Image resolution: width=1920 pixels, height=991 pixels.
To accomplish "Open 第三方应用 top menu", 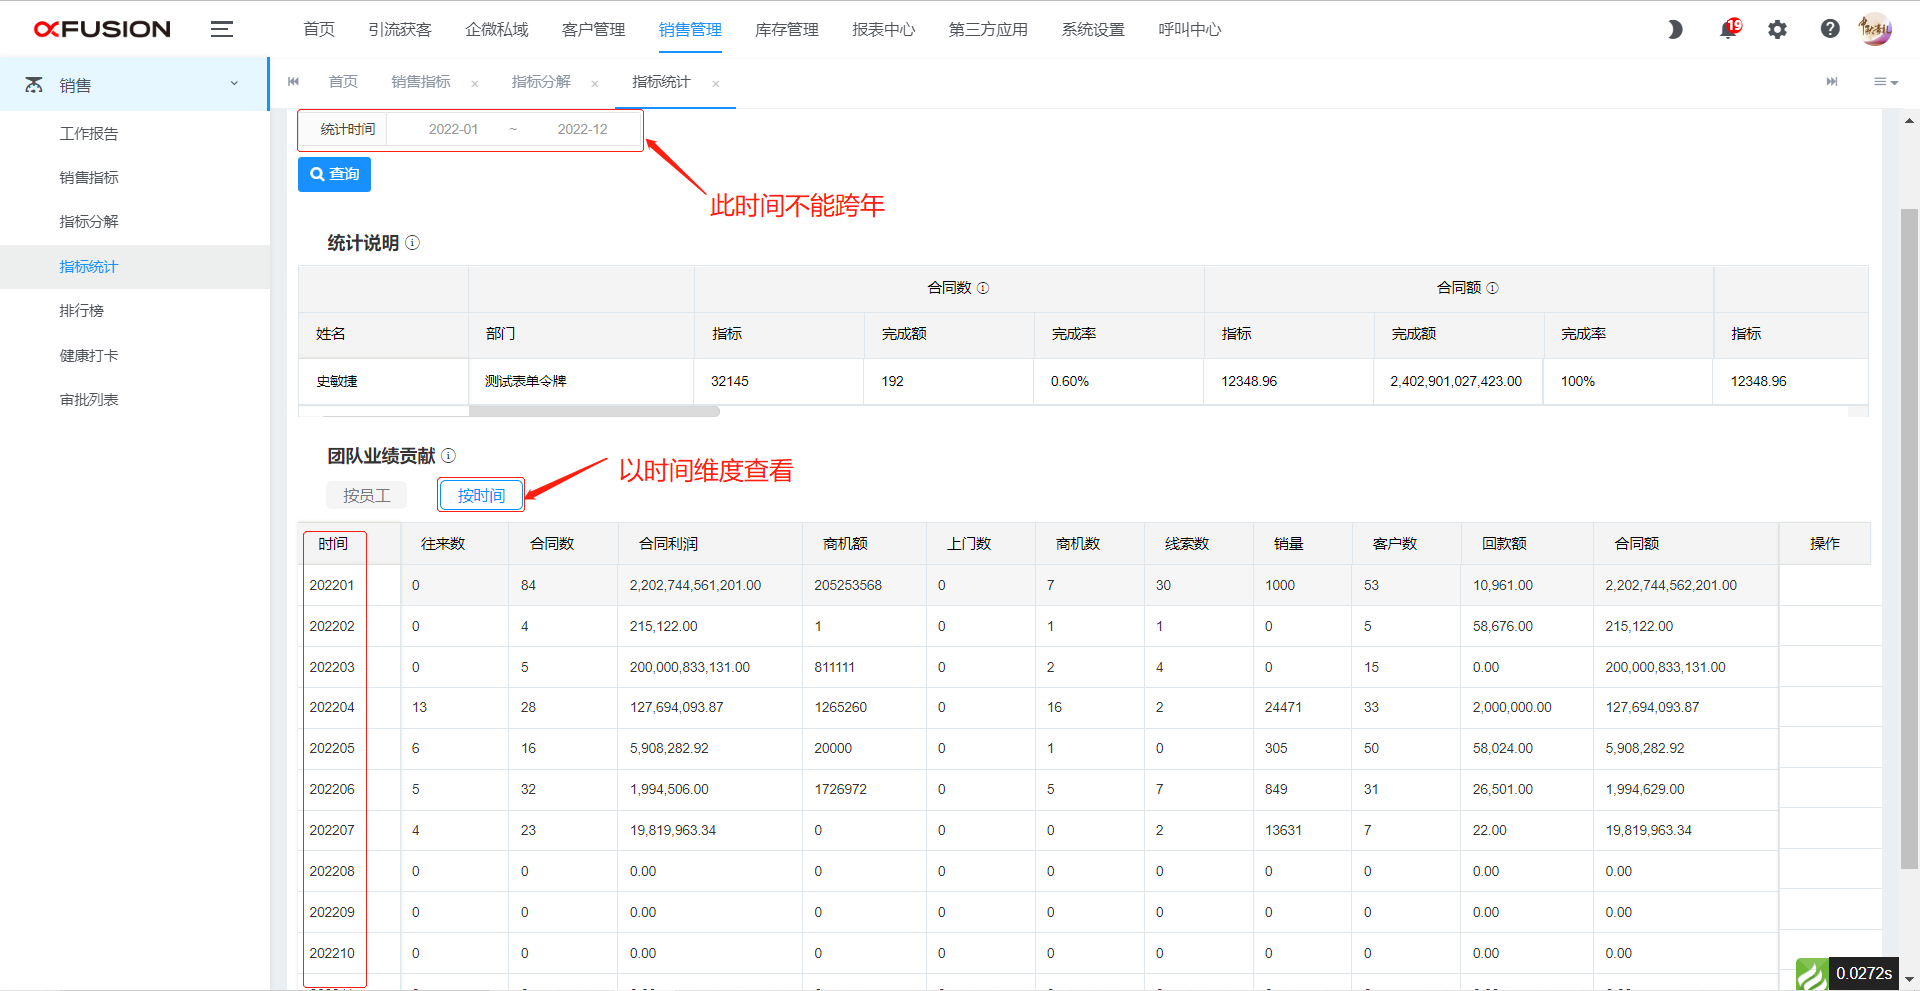I will [988, 30].
